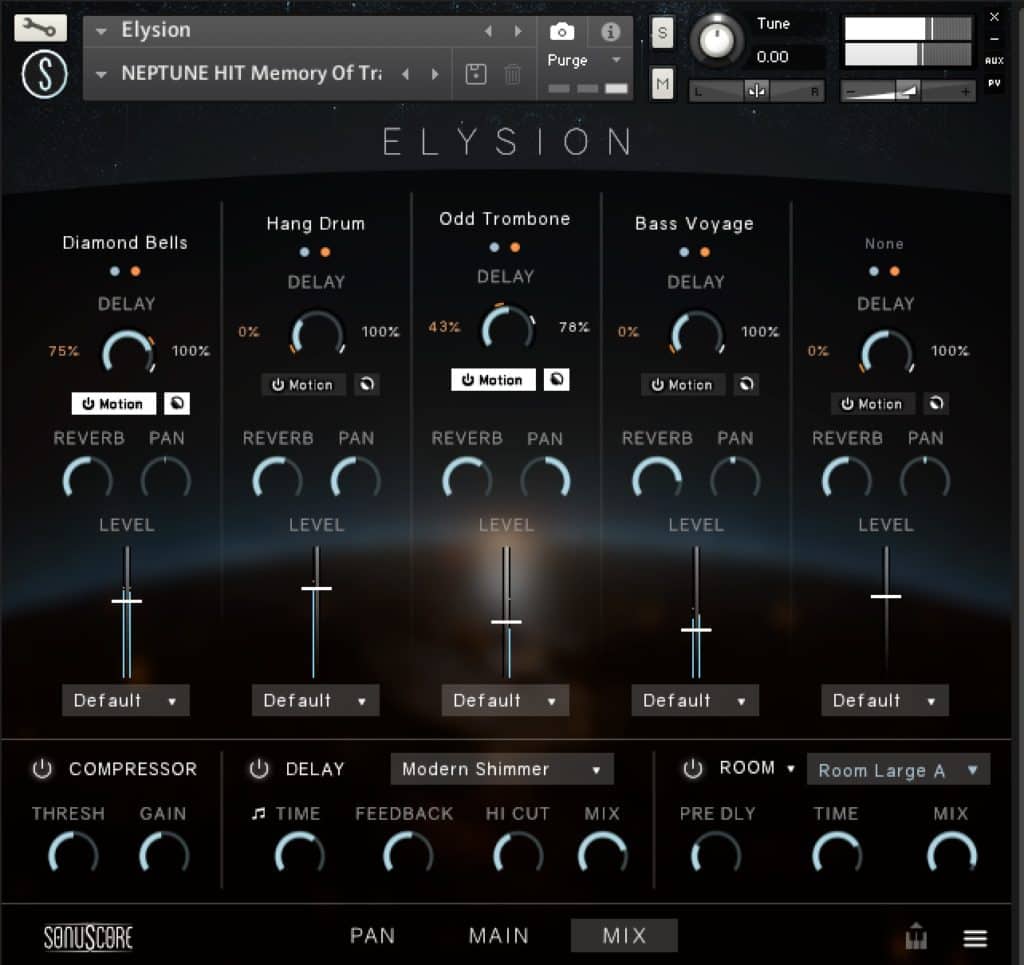
Task: Open the None slot Default dropdown
Action: (x=885, y=701)
